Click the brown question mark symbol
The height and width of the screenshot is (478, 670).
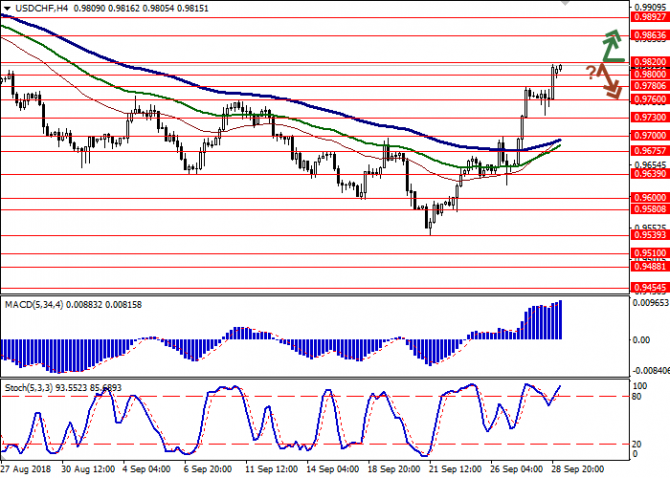click(591, 71)
